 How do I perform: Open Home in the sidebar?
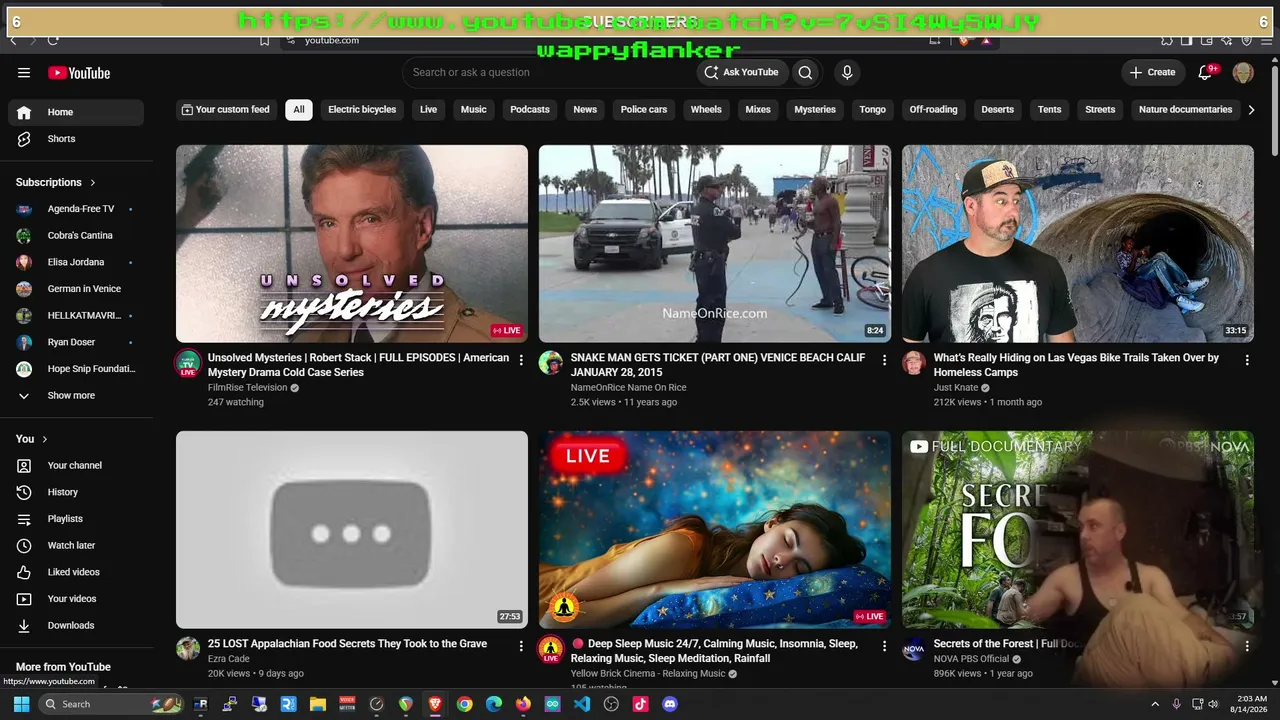pos(76,112)
